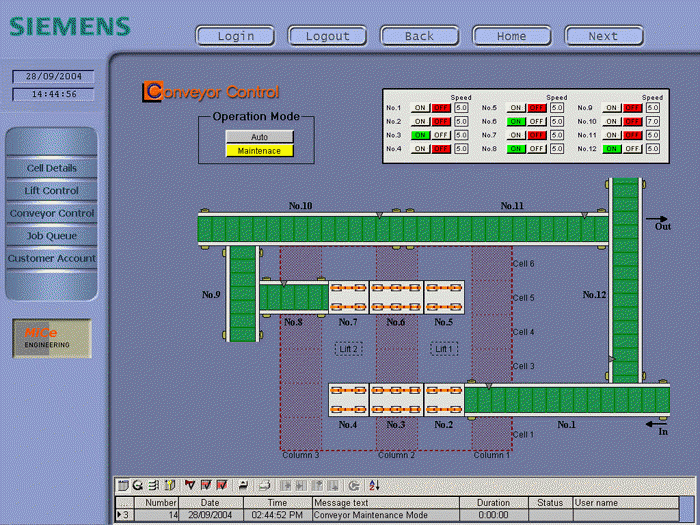Click the sort icon in message toolbar
This screenshot has width=700, height=525.
374,485
